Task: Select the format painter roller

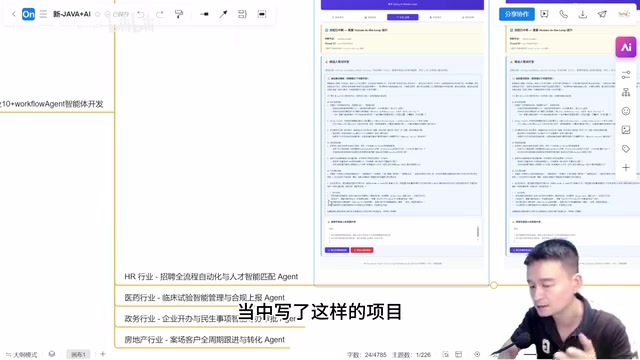Action: [179, 14]
